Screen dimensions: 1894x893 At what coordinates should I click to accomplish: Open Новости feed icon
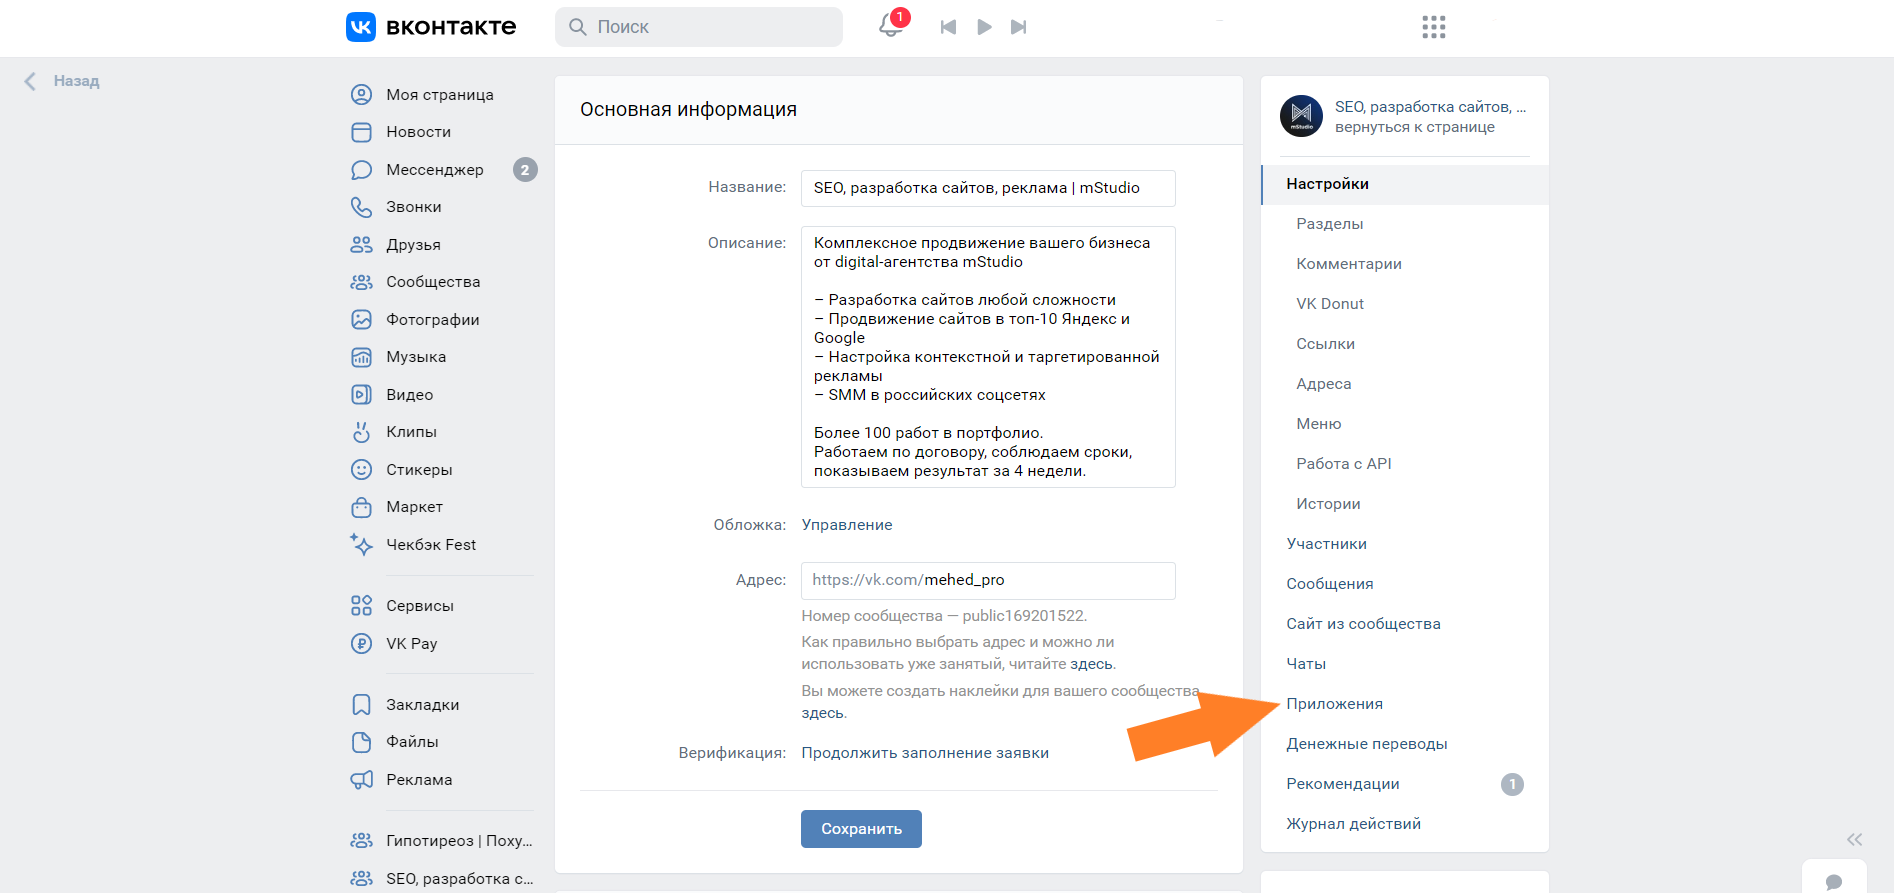pos(361,132)
